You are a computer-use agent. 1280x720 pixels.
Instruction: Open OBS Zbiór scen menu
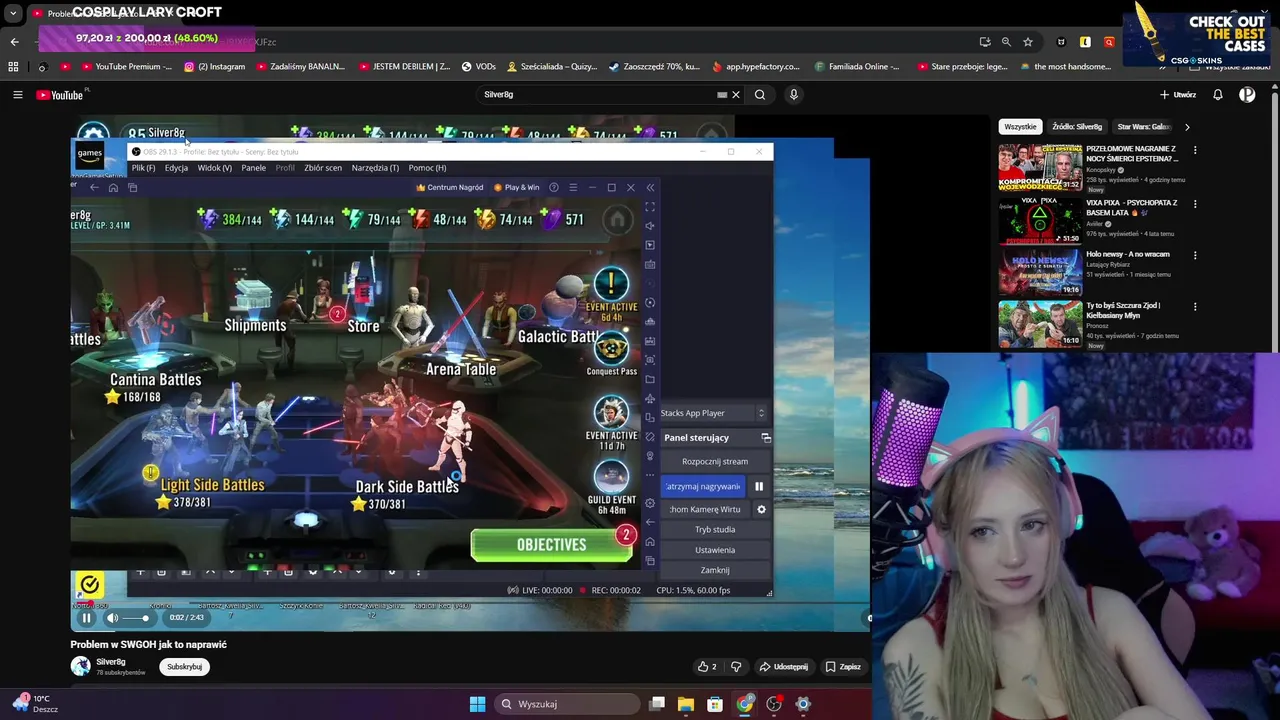click(x=323, y=168)
